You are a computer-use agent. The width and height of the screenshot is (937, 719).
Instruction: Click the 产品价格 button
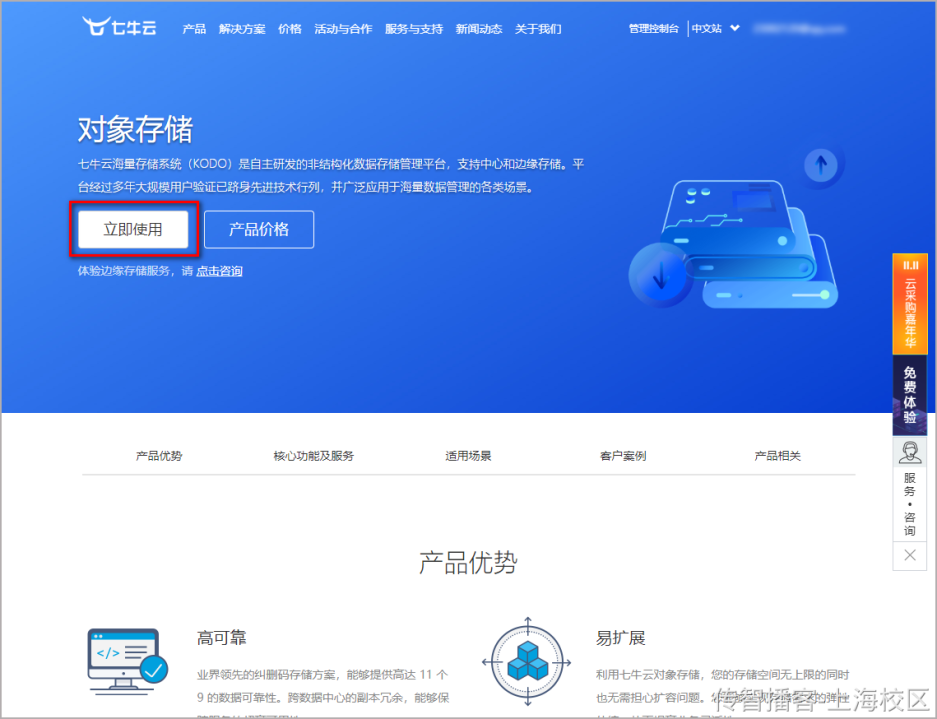[x=259, y=229]
